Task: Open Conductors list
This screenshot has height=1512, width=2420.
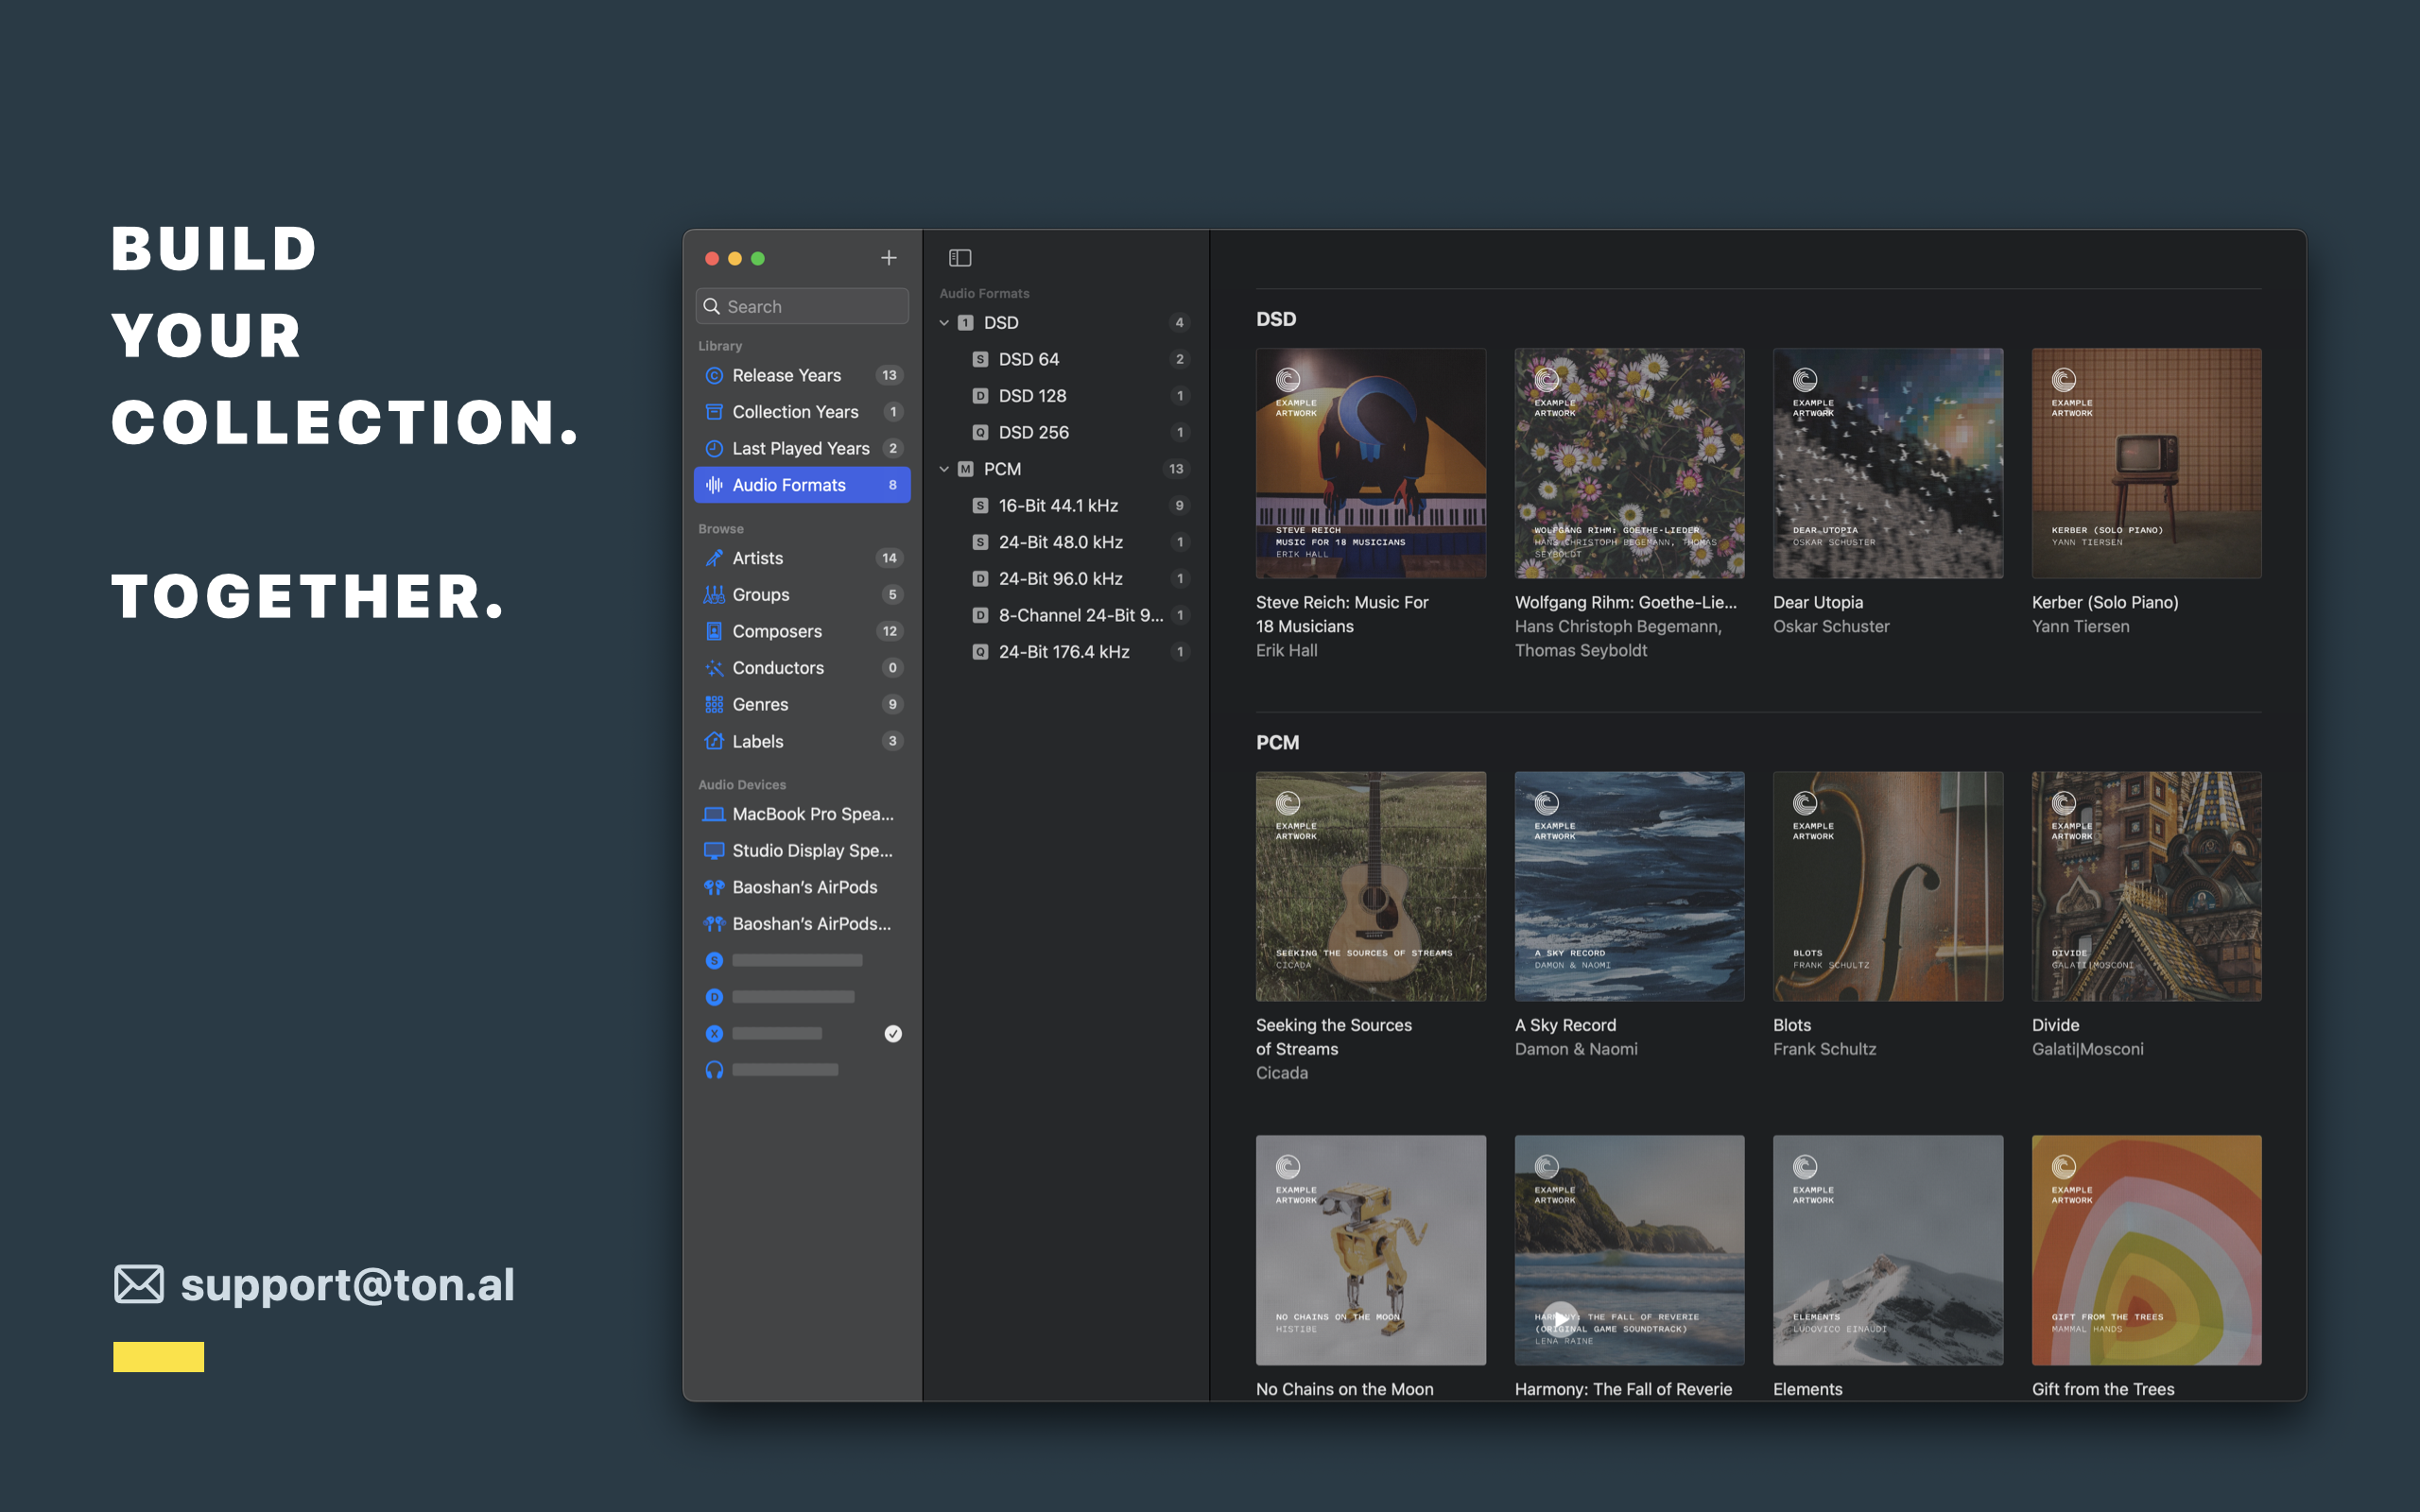Action: (802, 668)
